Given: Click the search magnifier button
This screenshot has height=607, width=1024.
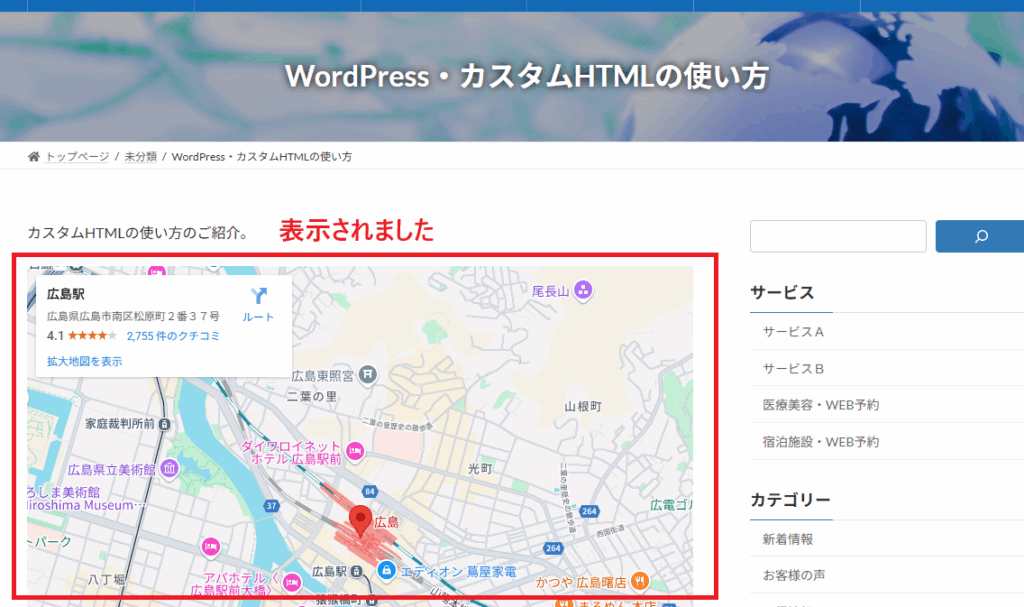Looking at the screenshot, I should pos(980,237).
